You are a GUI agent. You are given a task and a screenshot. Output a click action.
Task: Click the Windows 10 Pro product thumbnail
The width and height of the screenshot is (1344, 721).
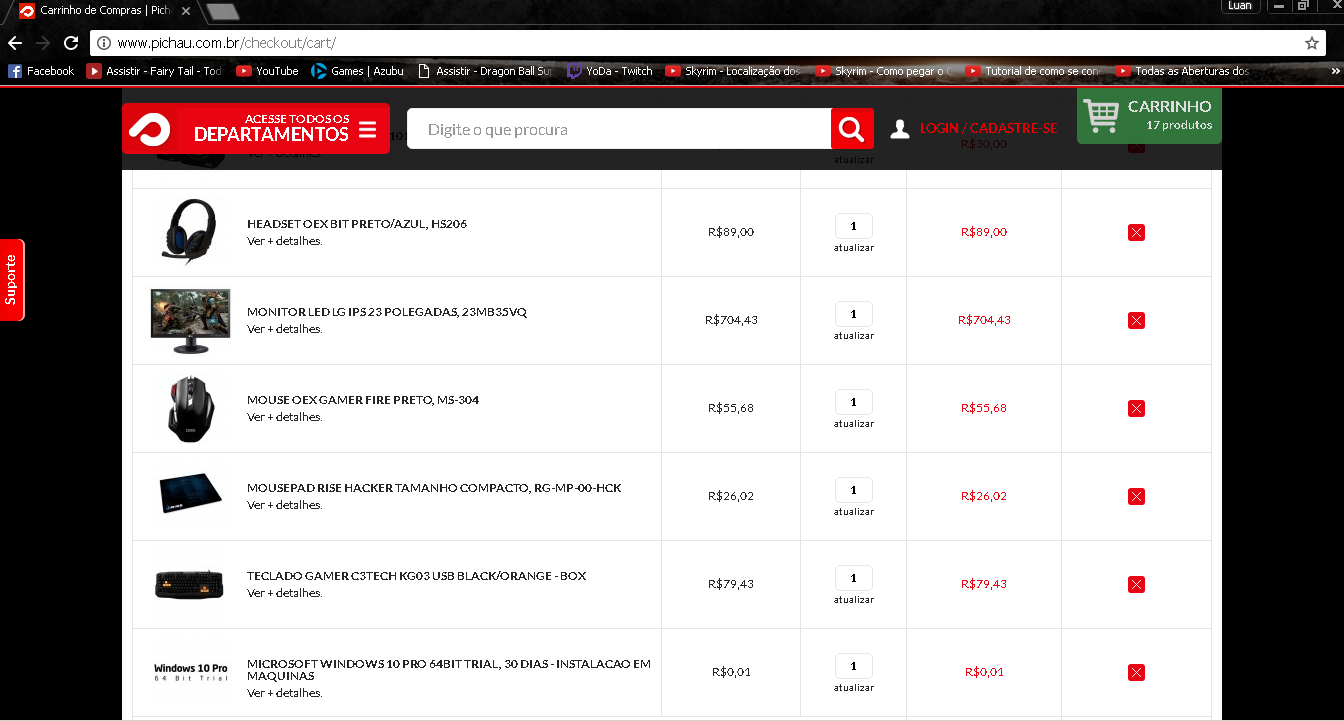pos(190,672)
